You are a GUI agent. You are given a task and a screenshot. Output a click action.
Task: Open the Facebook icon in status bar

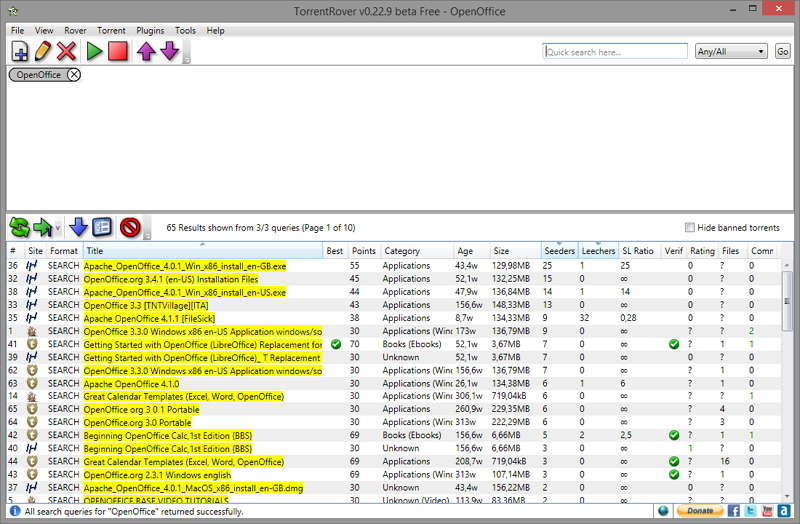pyautogui.click(x=734, y=511)
